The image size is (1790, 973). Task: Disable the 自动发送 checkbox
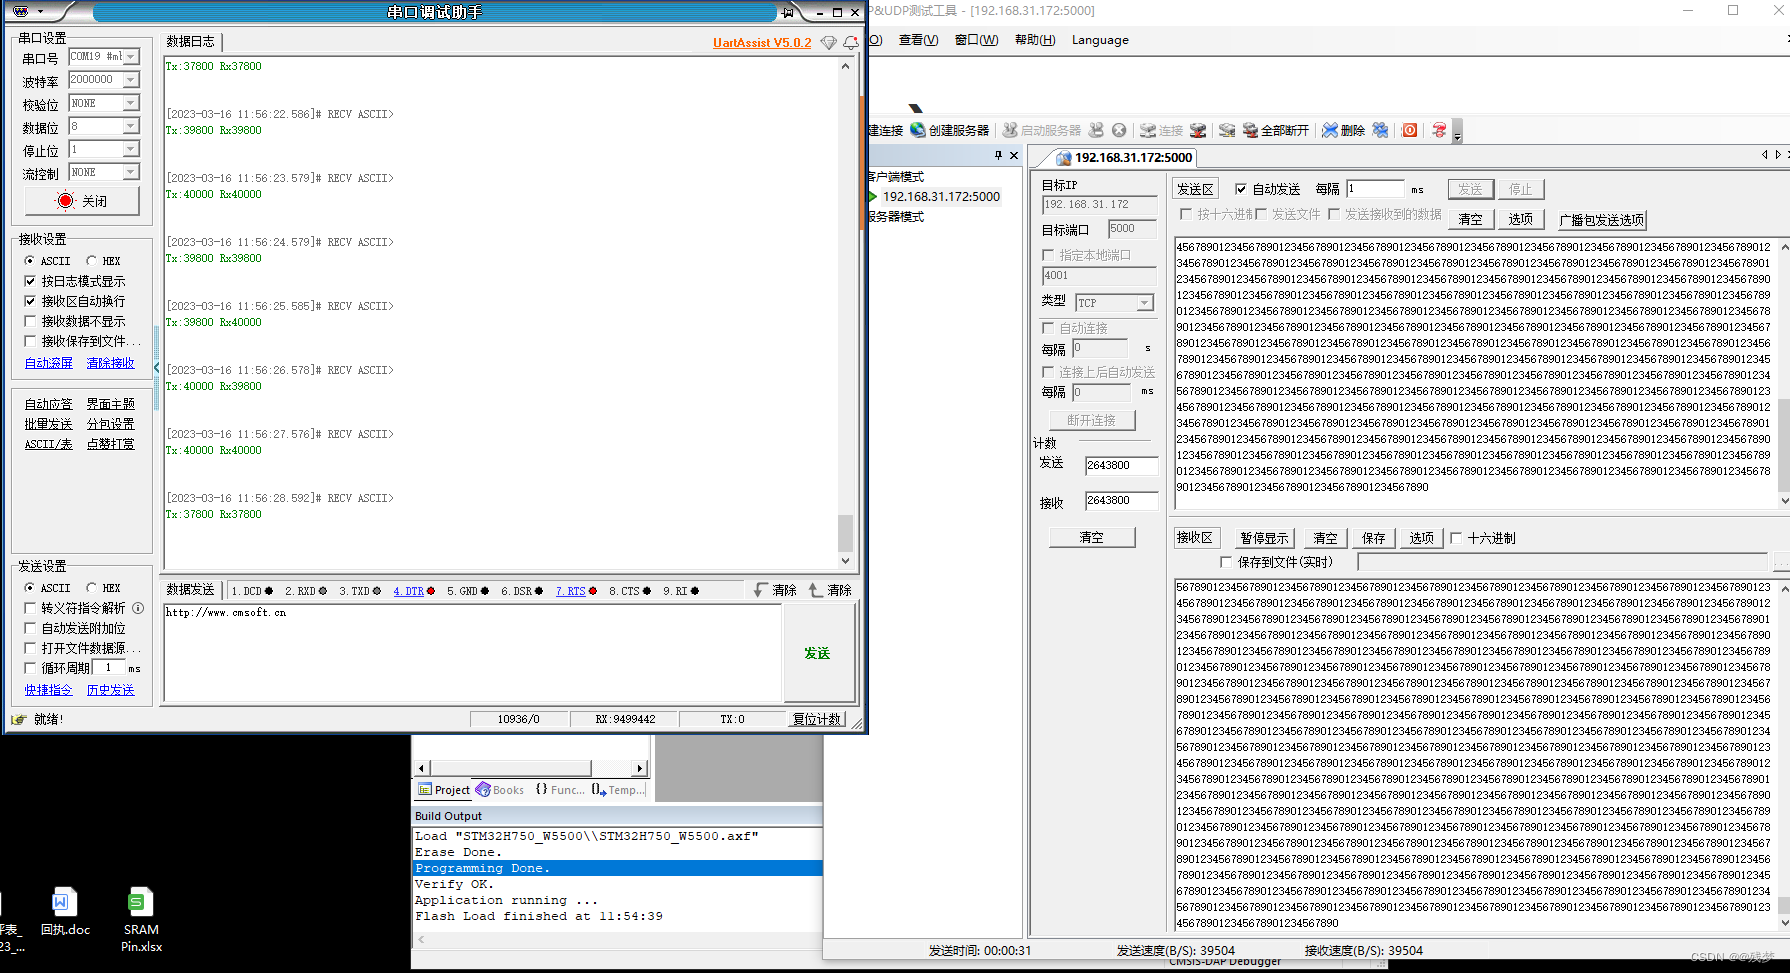[1239, 188]
